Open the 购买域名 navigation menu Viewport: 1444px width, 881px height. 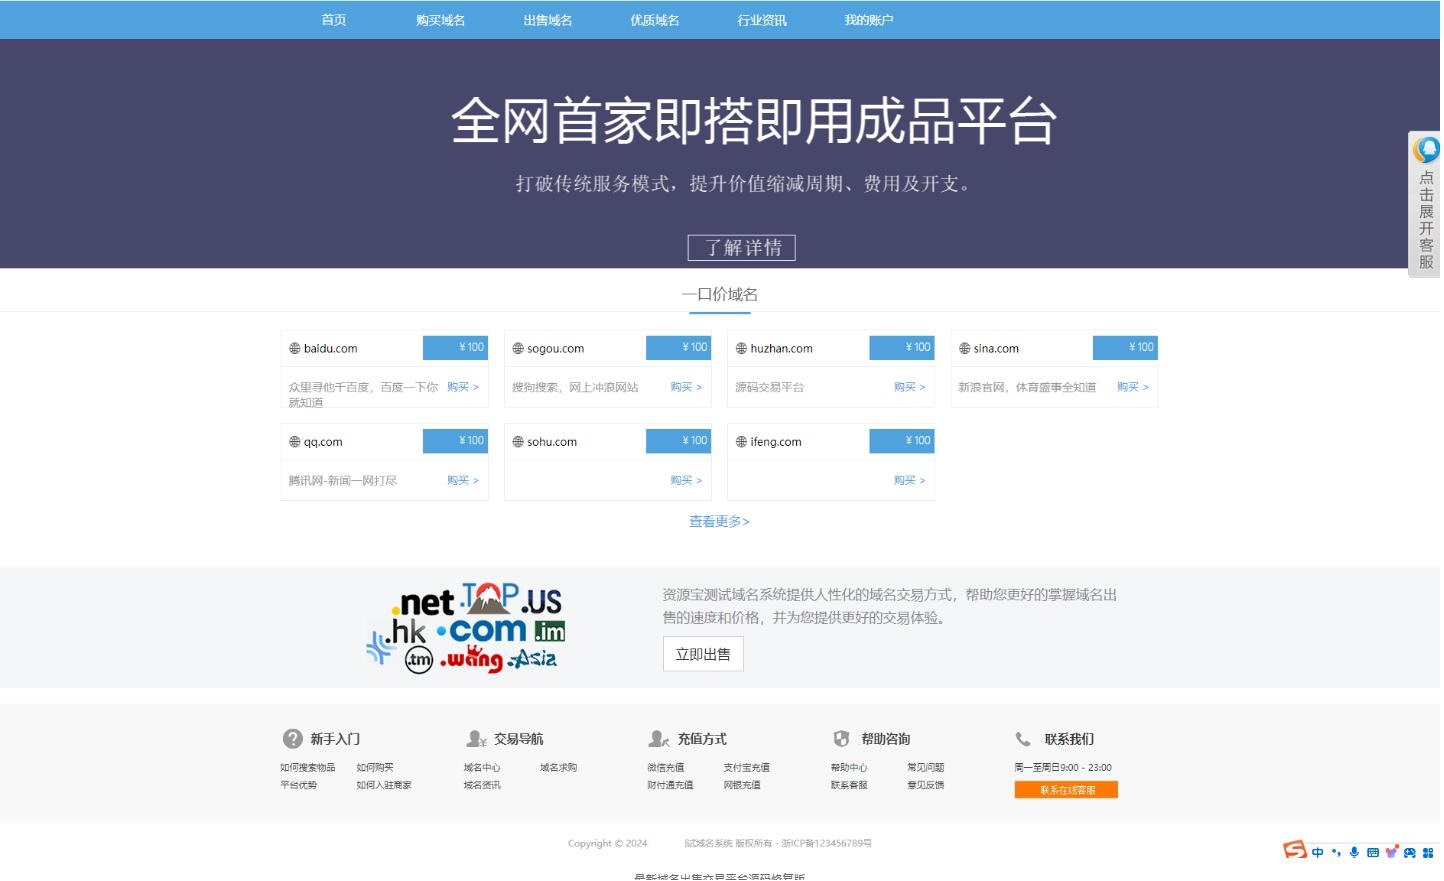[440, 19]
